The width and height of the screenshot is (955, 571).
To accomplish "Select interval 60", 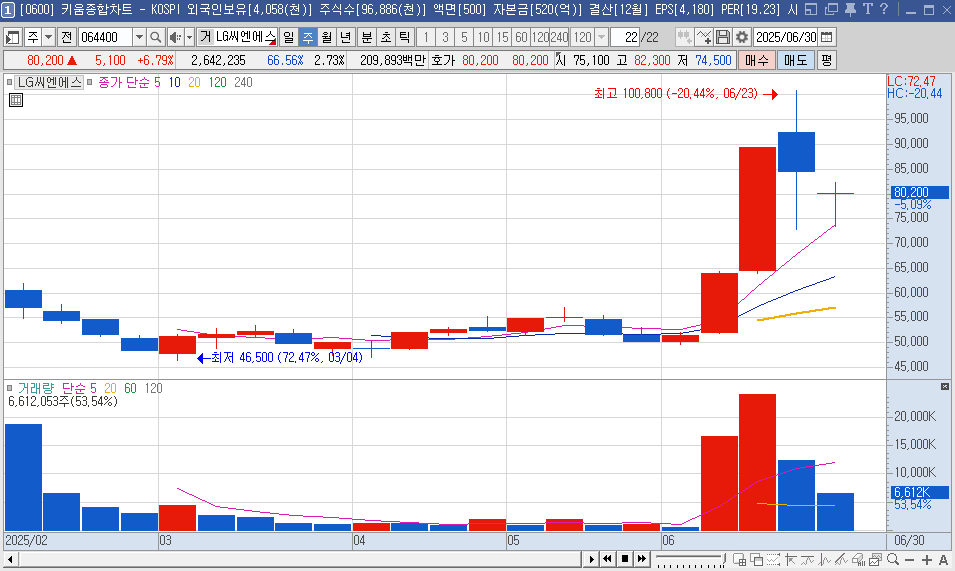I will [x=521, y=37].
